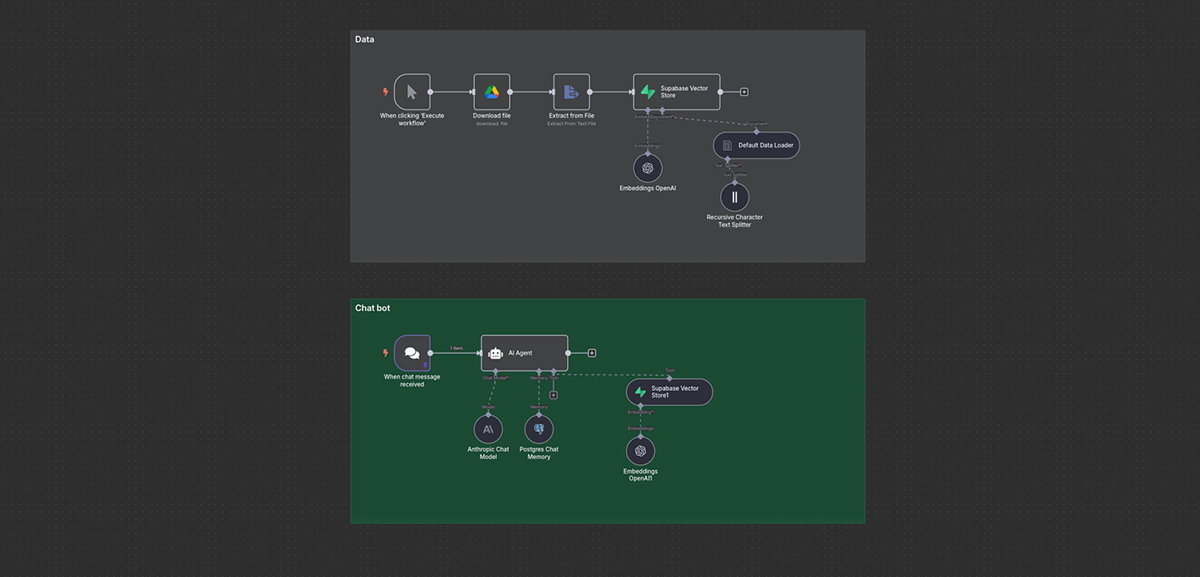Open the Supabase Vector Store1 tool node

tap(669, 392)
